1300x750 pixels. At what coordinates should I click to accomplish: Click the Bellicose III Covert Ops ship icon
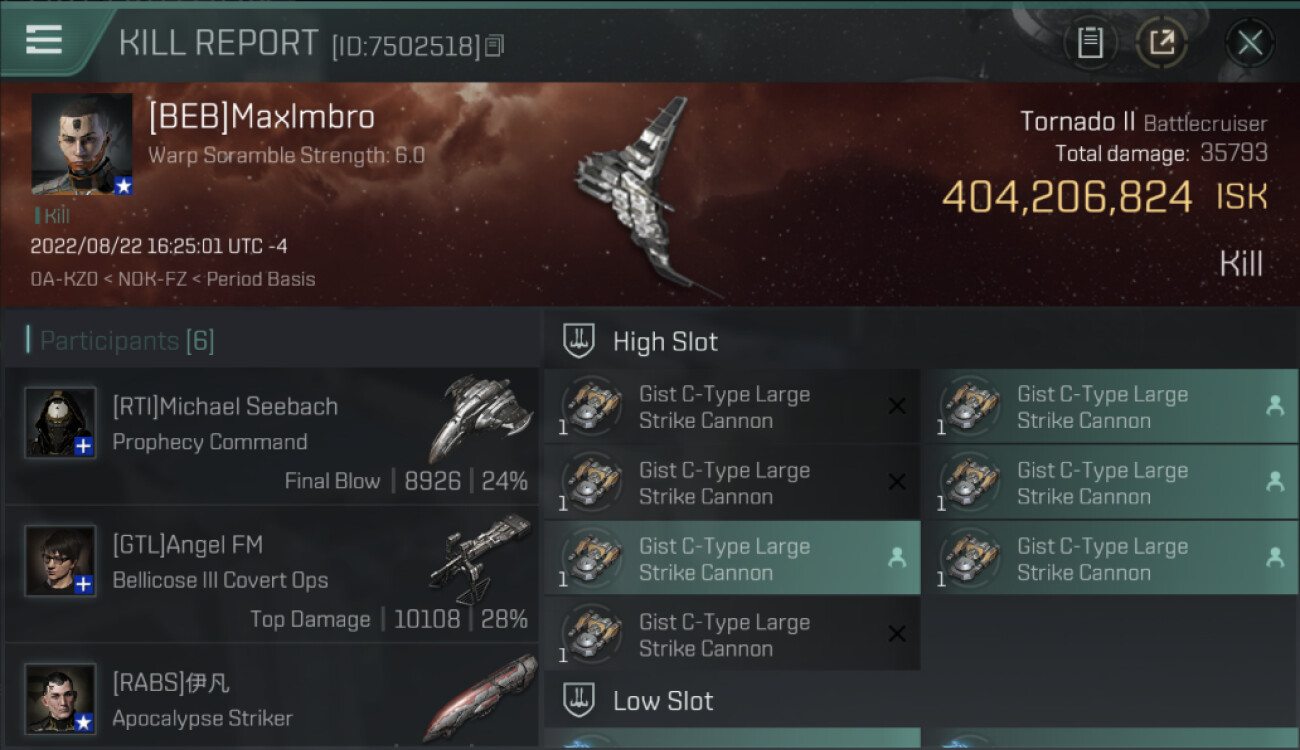pos(480,556)
